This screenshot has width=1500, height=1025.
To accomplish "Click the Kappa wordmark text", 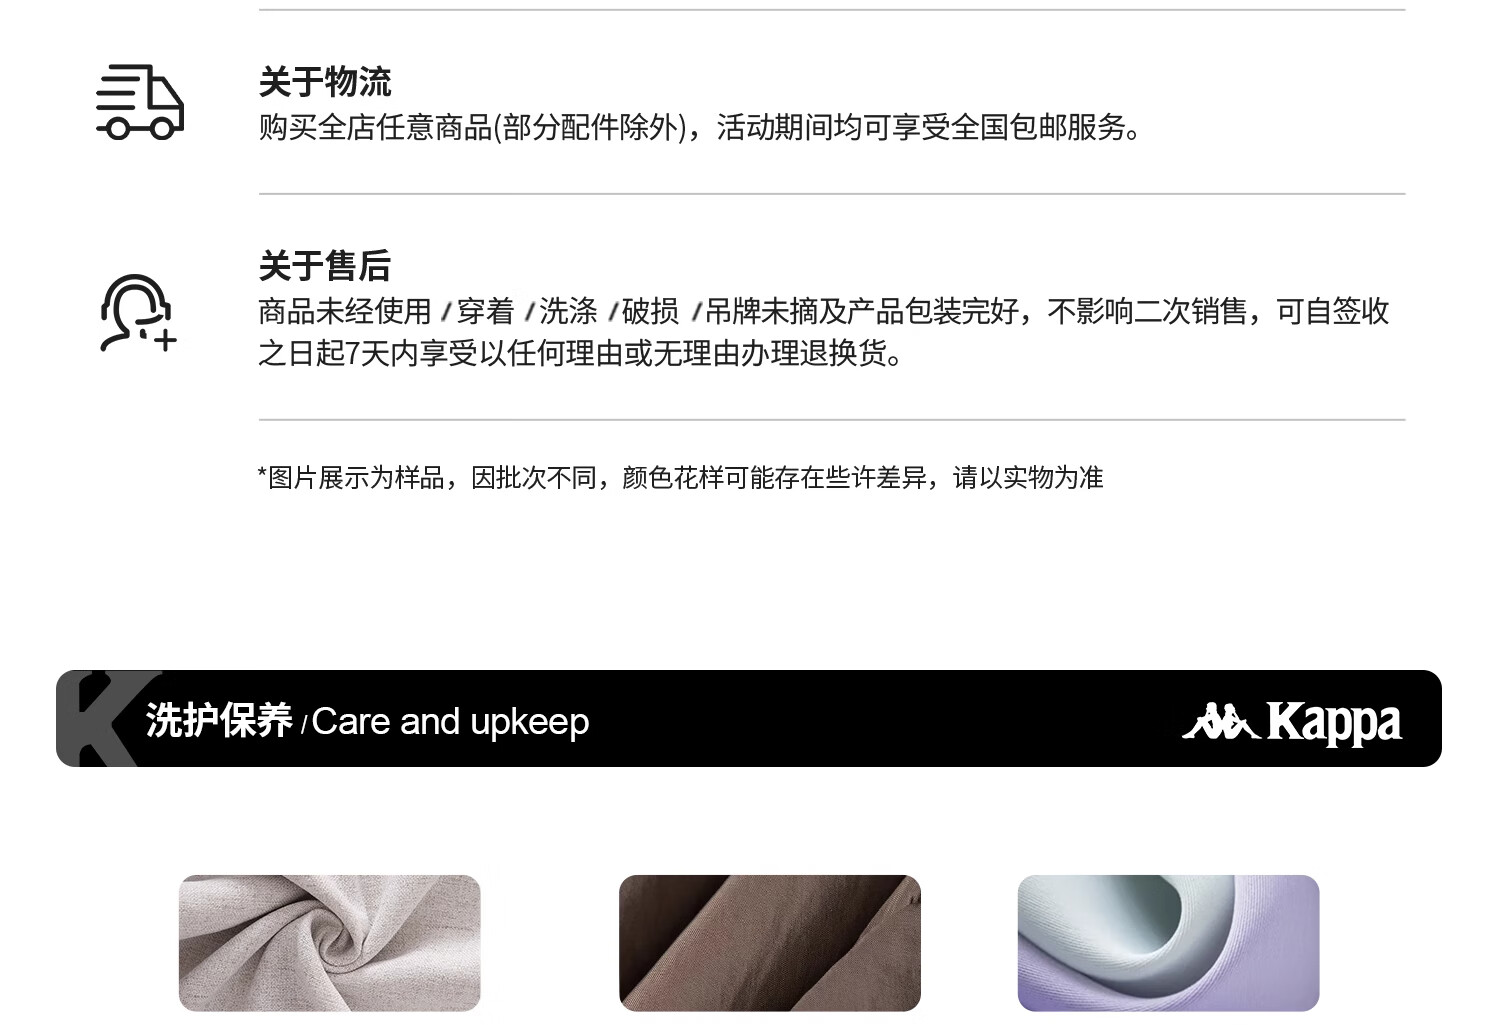I will (1334, 722).
